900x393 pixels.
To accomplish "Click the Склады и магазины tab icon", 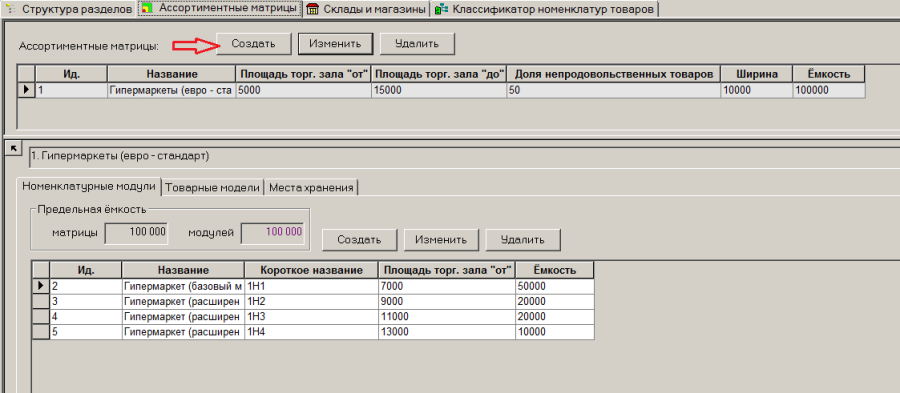I will [x=313, y=9].
